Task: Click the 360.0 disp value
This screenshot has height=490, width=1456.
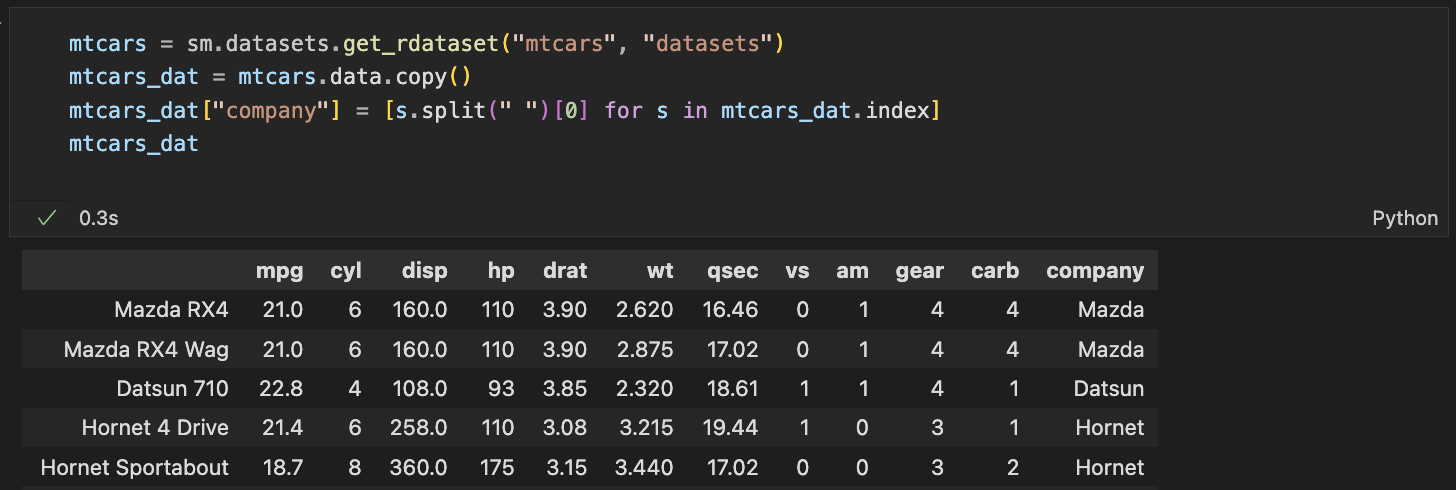Action: click(418, 467)
